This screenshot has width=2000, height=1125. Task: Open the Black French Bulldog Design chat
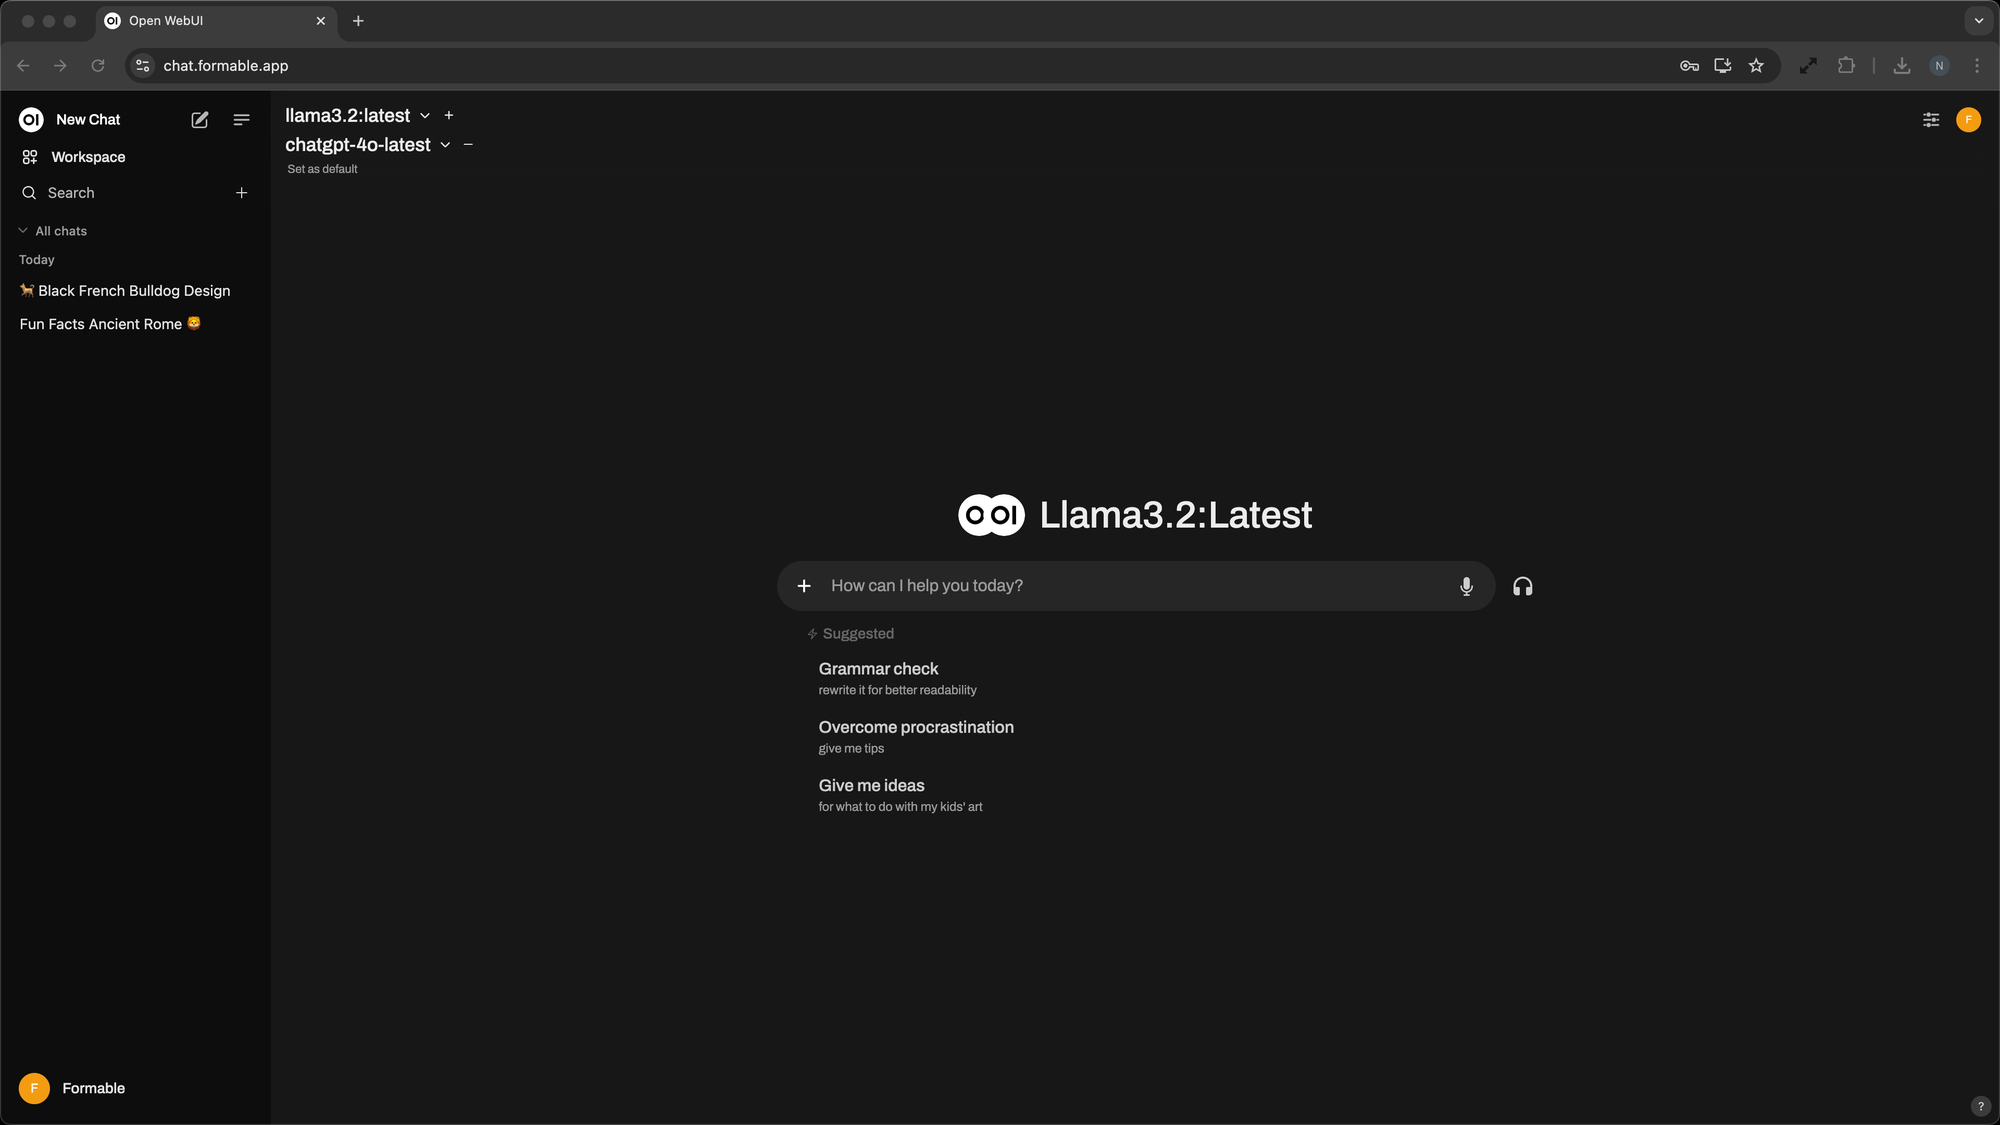133,290
